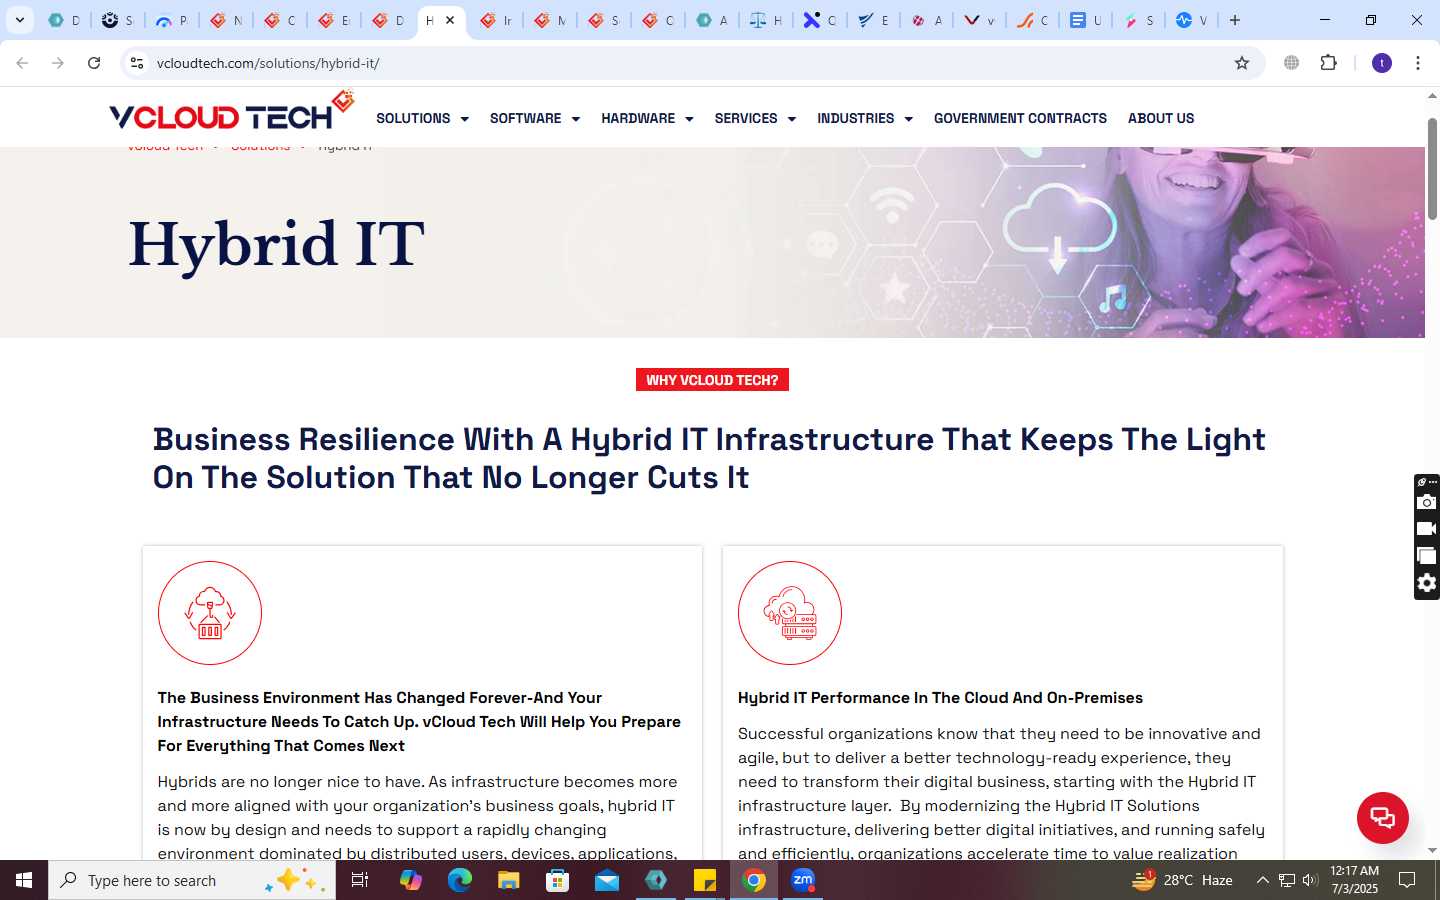
Task: Open ABOUT US menu item
Action: [x=1161, y=118]
